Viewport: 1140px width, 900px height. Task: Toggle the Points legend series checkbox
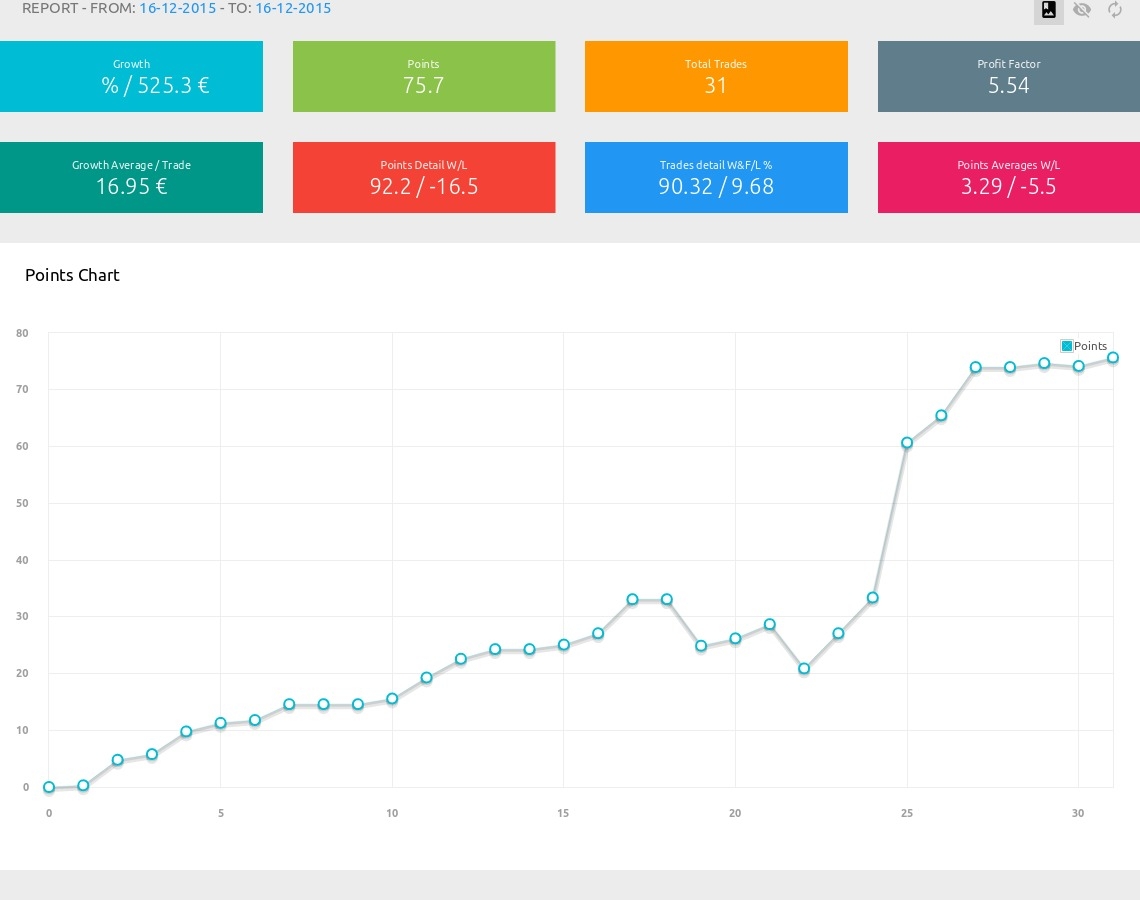pos(1067,346)
